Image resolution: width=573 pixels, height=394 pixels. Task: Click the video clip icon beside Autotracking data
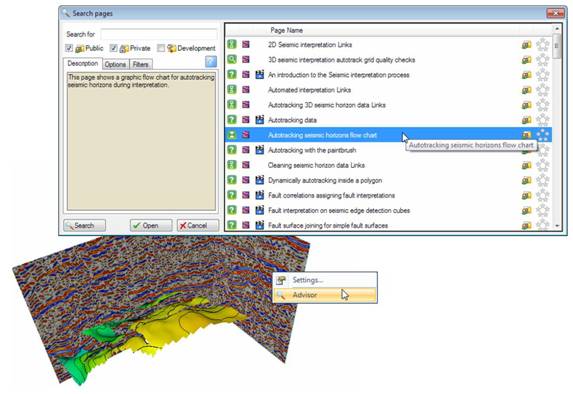[x=259, y=120]
